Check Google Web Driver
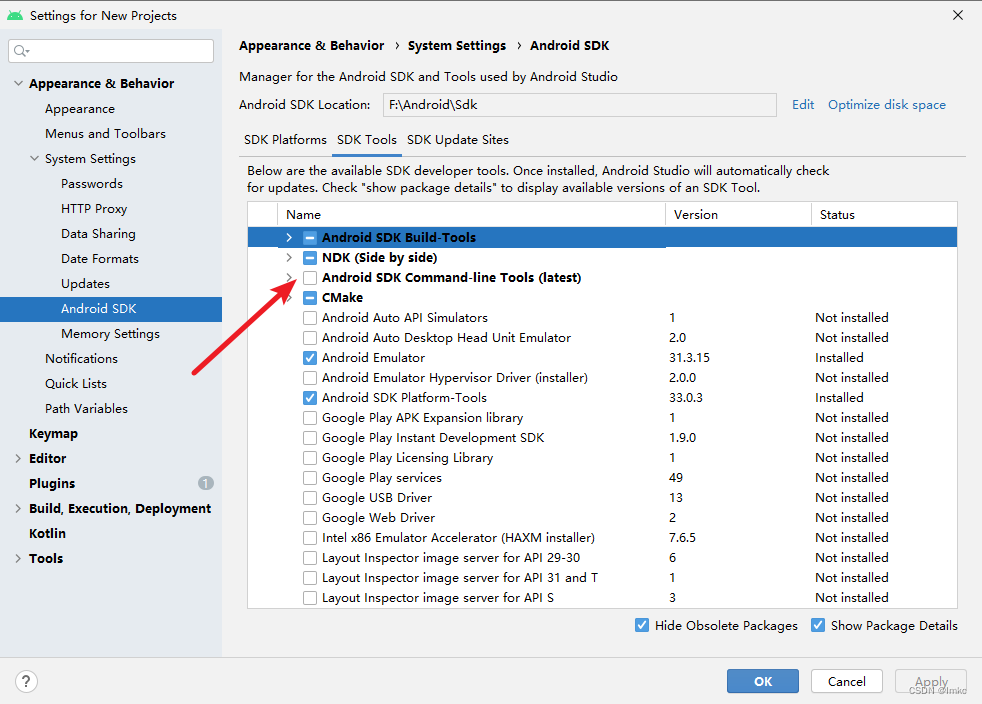 pyautogui.click(x=309, y=518)
